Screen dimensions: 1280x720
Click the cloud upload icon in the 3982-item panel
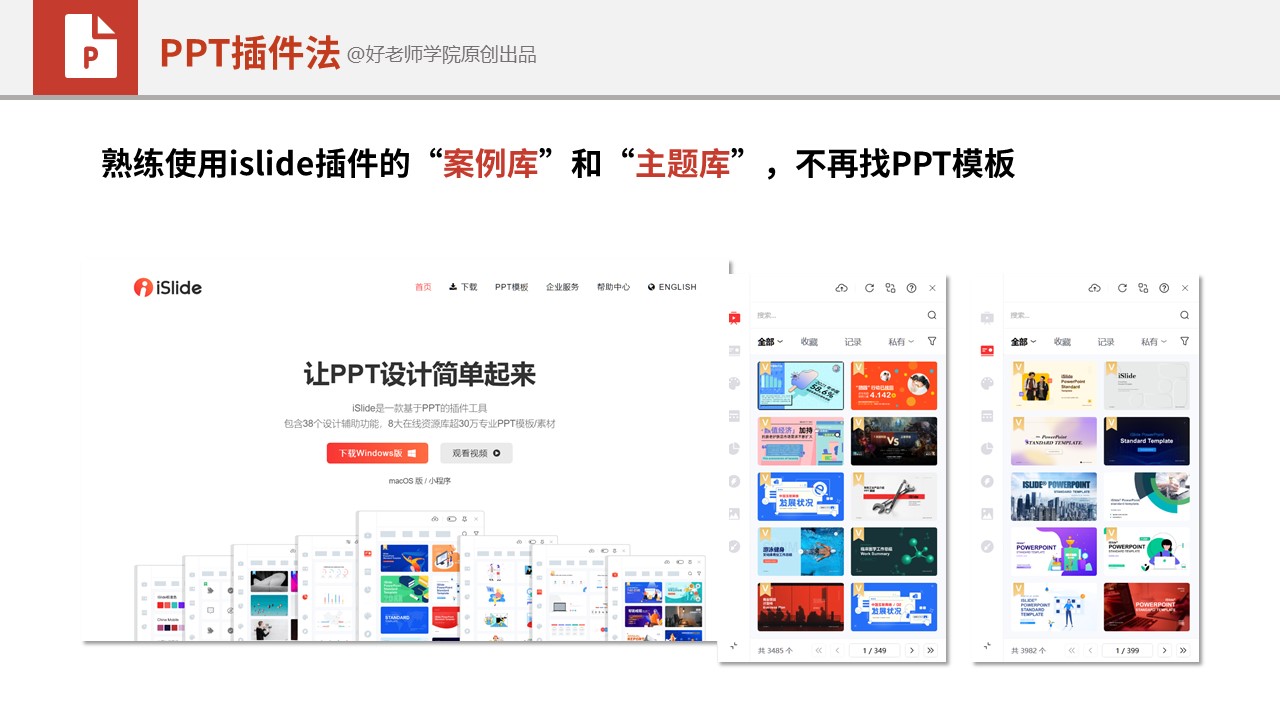[x=1095, y=288]
